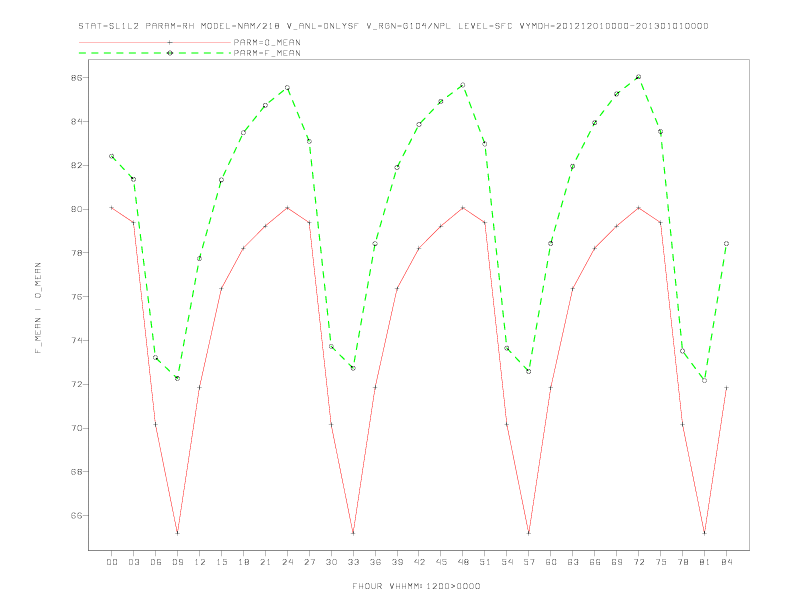Click x-axis tick label 51
Screen dimensions: 792x612
(x=485, y=562)
